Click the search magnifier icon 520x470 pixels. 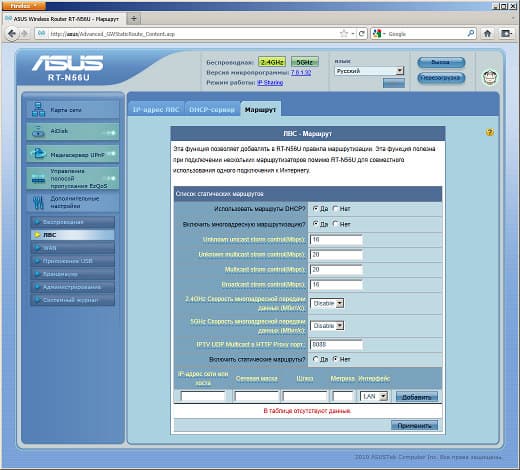471,33
